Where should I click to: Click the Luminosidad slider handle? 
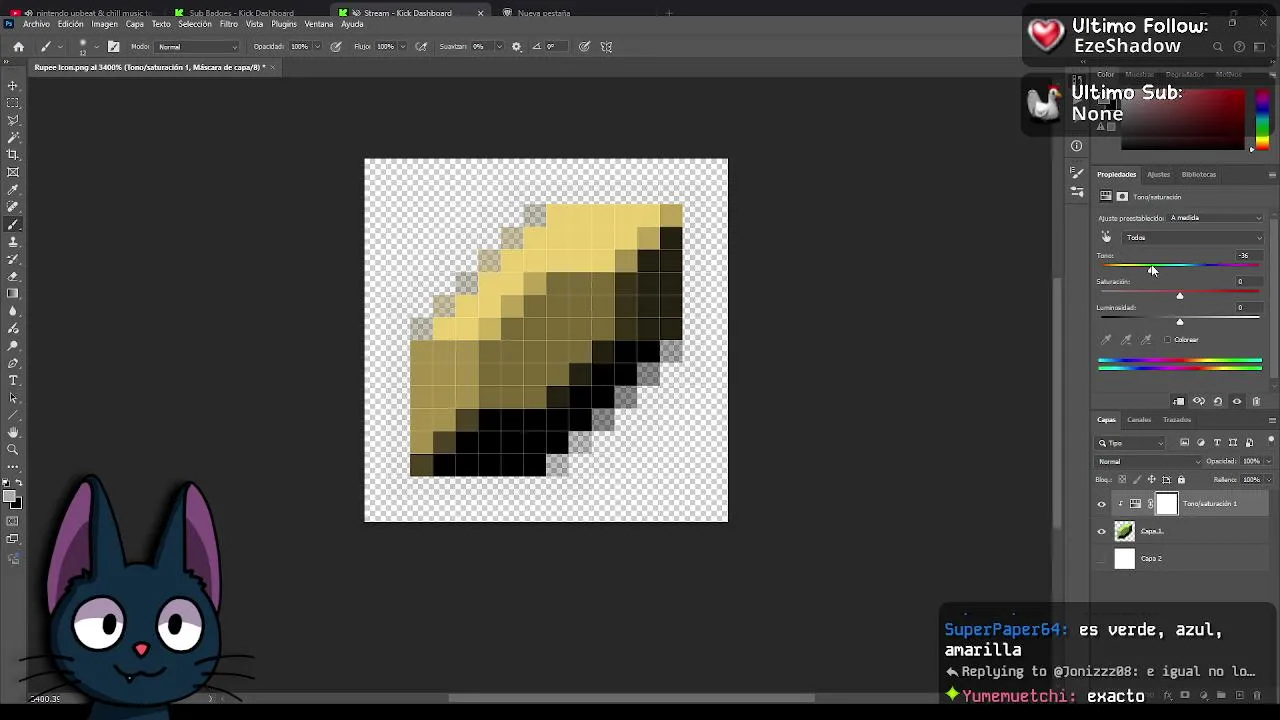pos(1180,322)
